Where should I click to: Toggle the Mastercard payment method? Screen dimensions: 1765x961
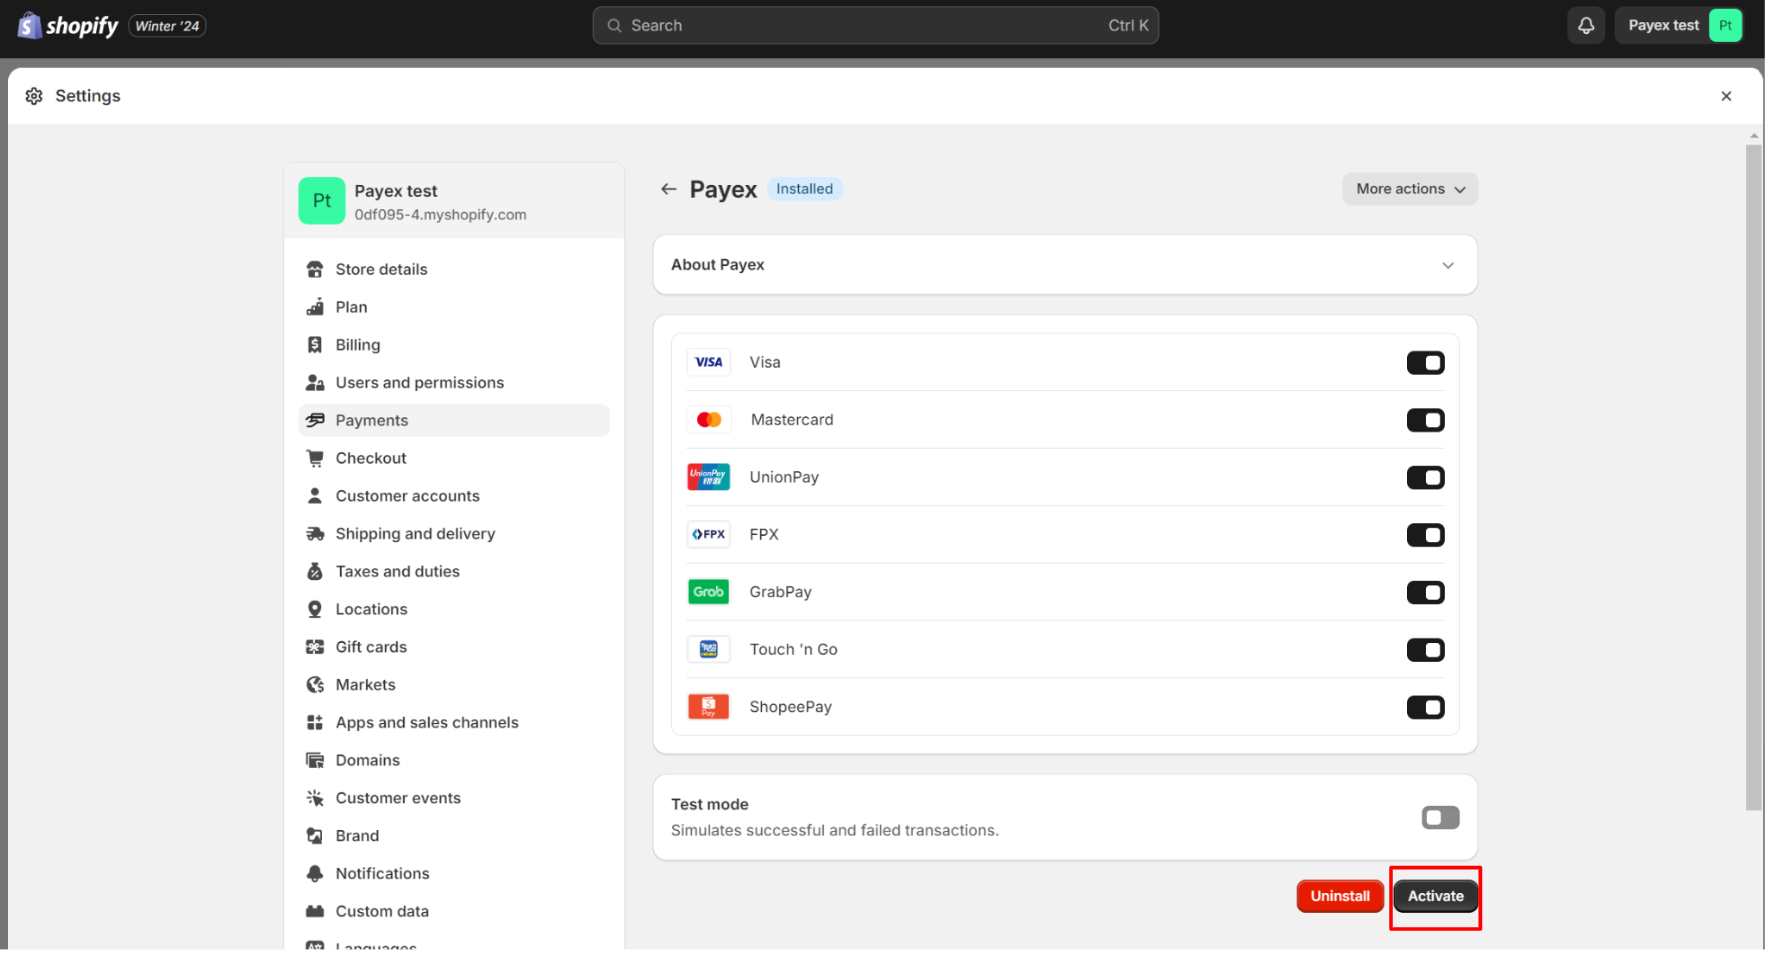tap(1425, 420)
